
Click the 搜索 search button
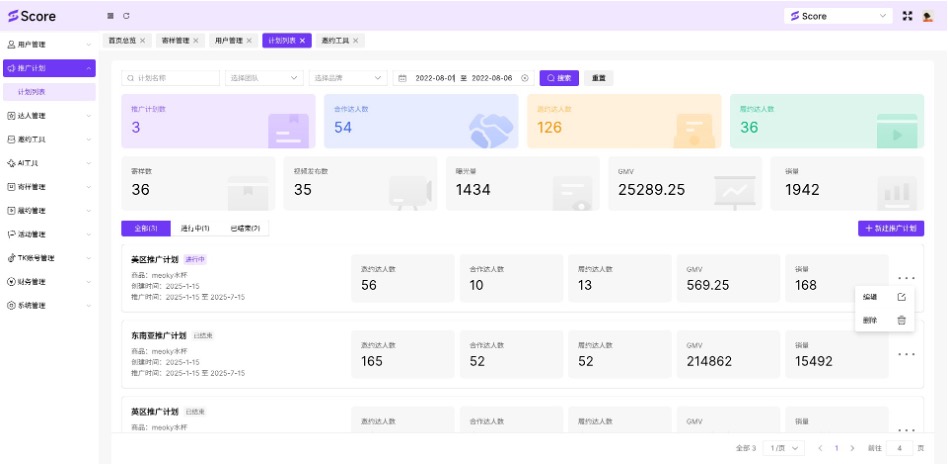559,78
